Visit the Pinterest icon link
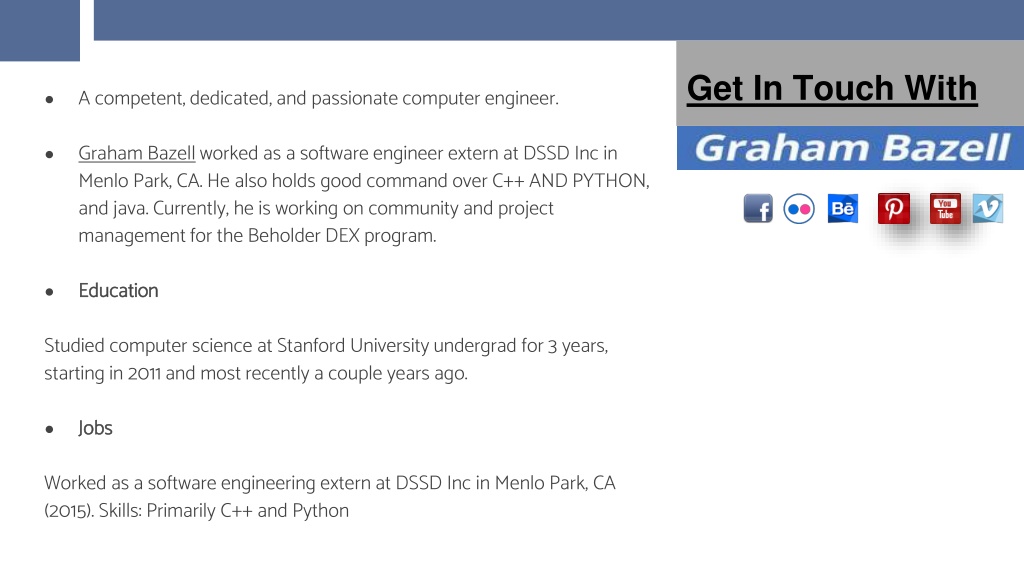Viewport: 1024px width, 576px height. pos(894,209)
